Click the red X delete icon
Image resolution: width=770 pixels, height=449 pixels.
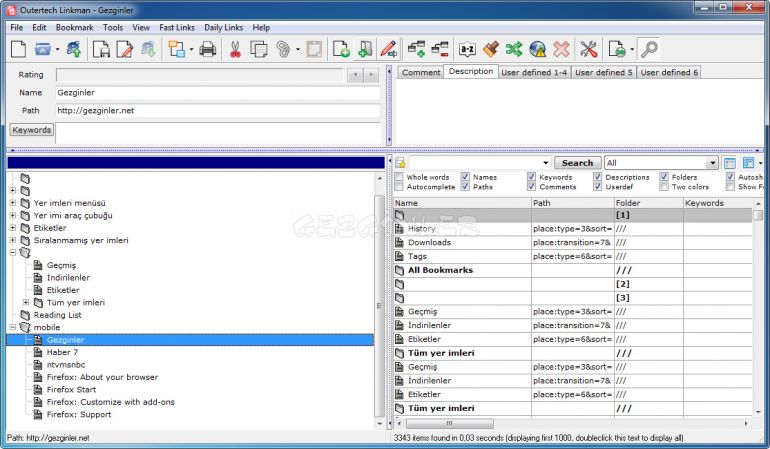click(561, 49)
